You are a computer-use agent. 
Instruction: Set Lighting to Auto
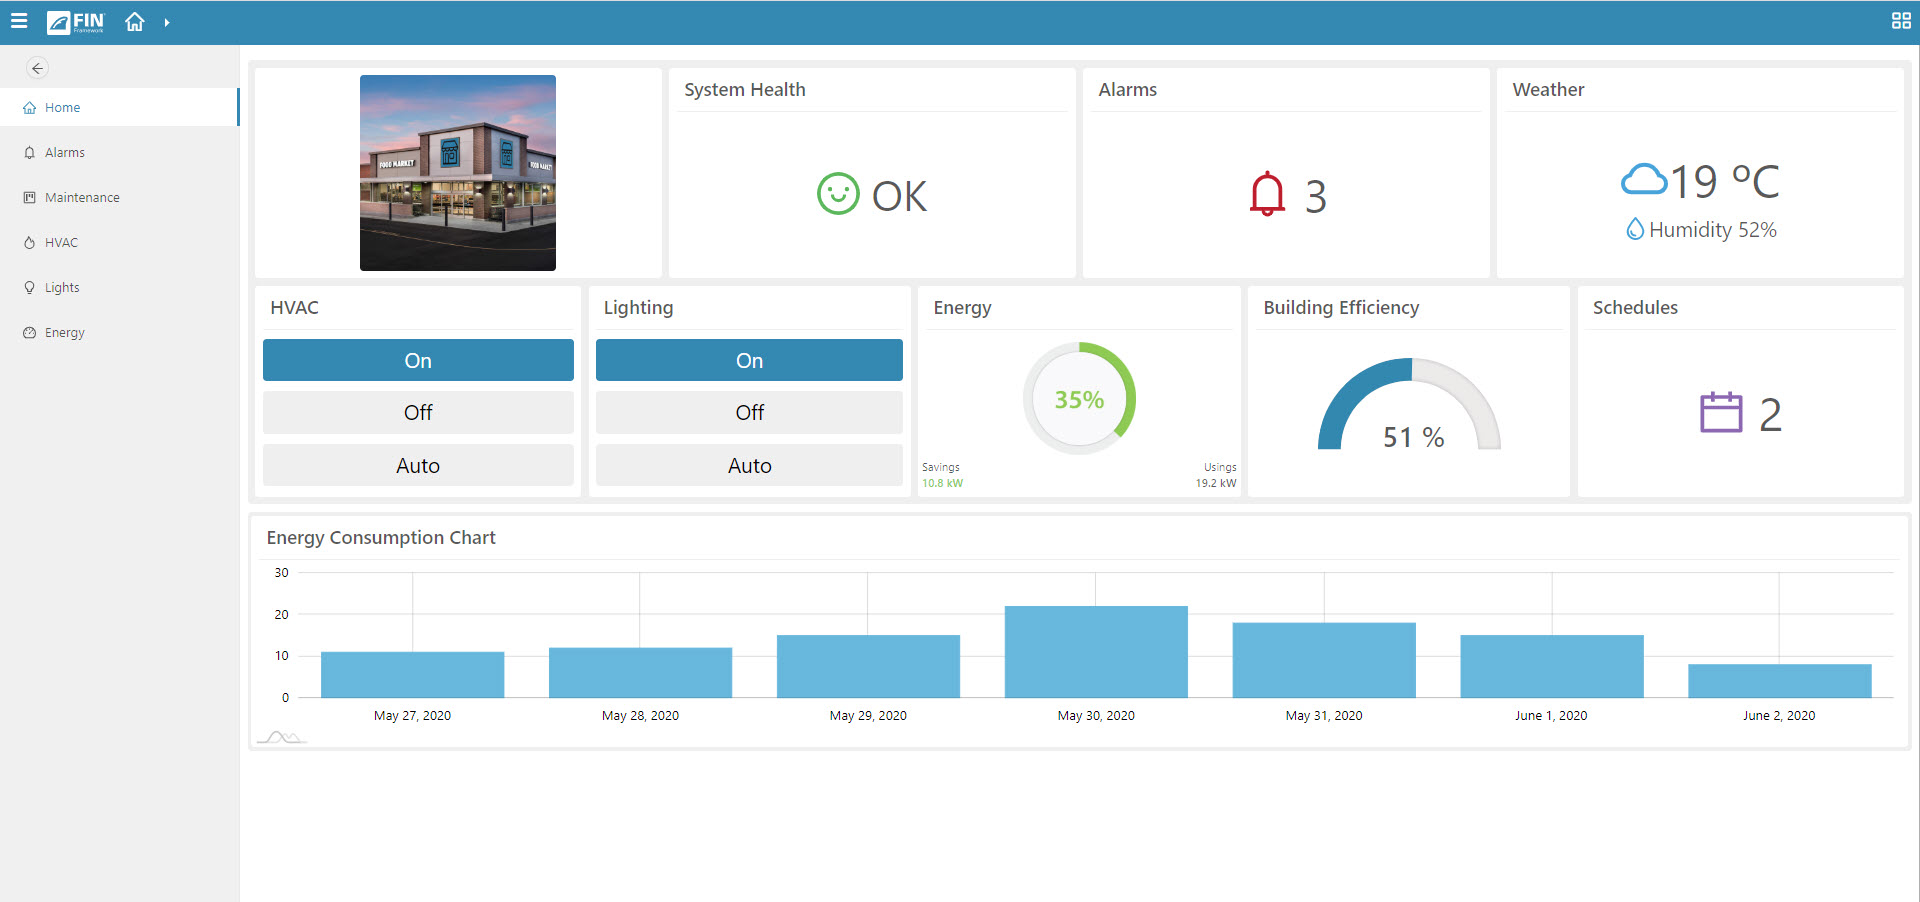pyautogui.click(x=749, y=465)
